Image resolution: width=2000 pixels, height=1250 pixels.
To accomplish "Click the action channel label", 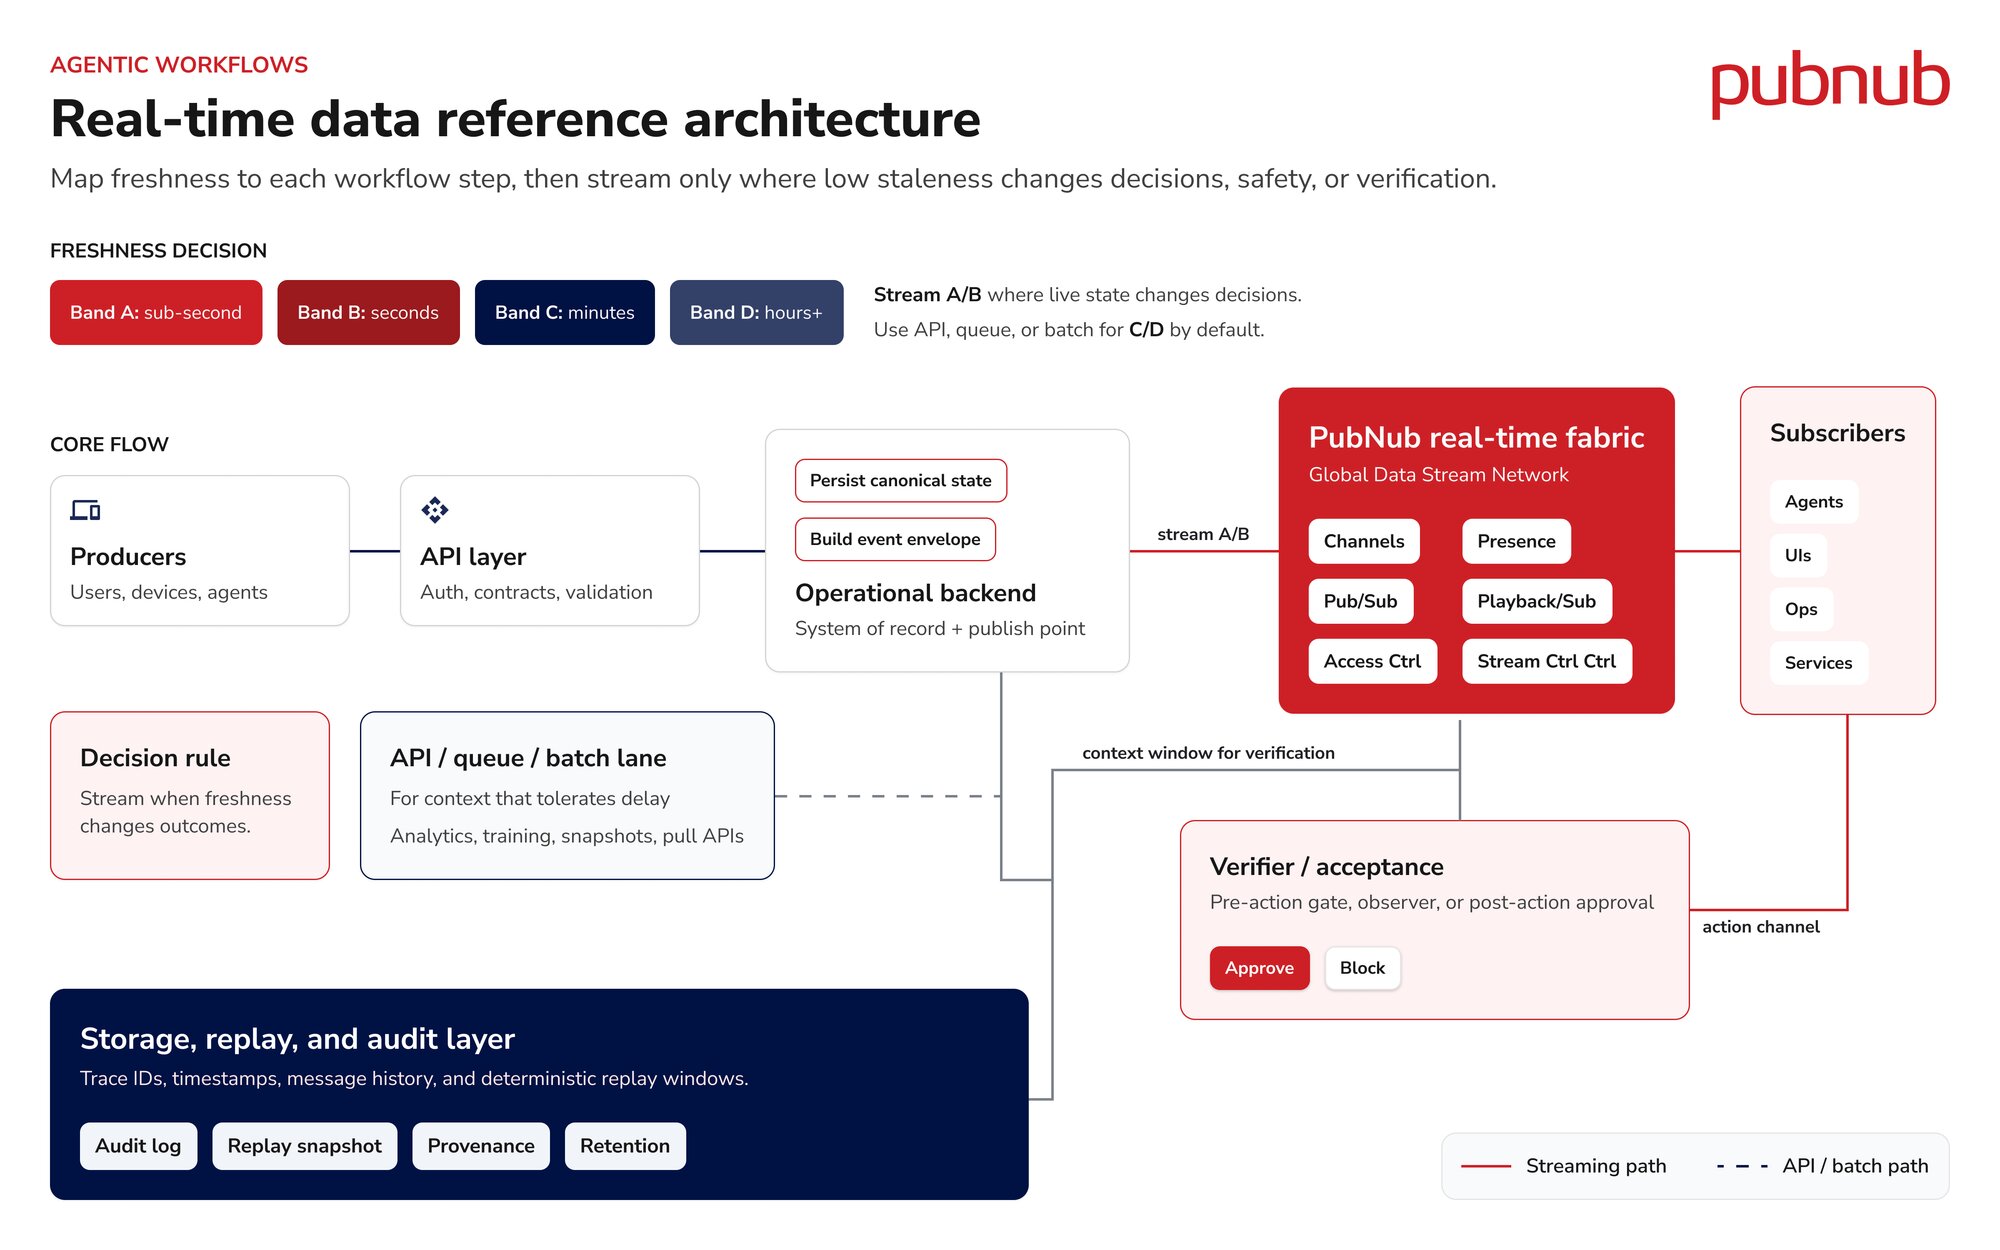I will pyautogui.click(x=1761, y=927).
